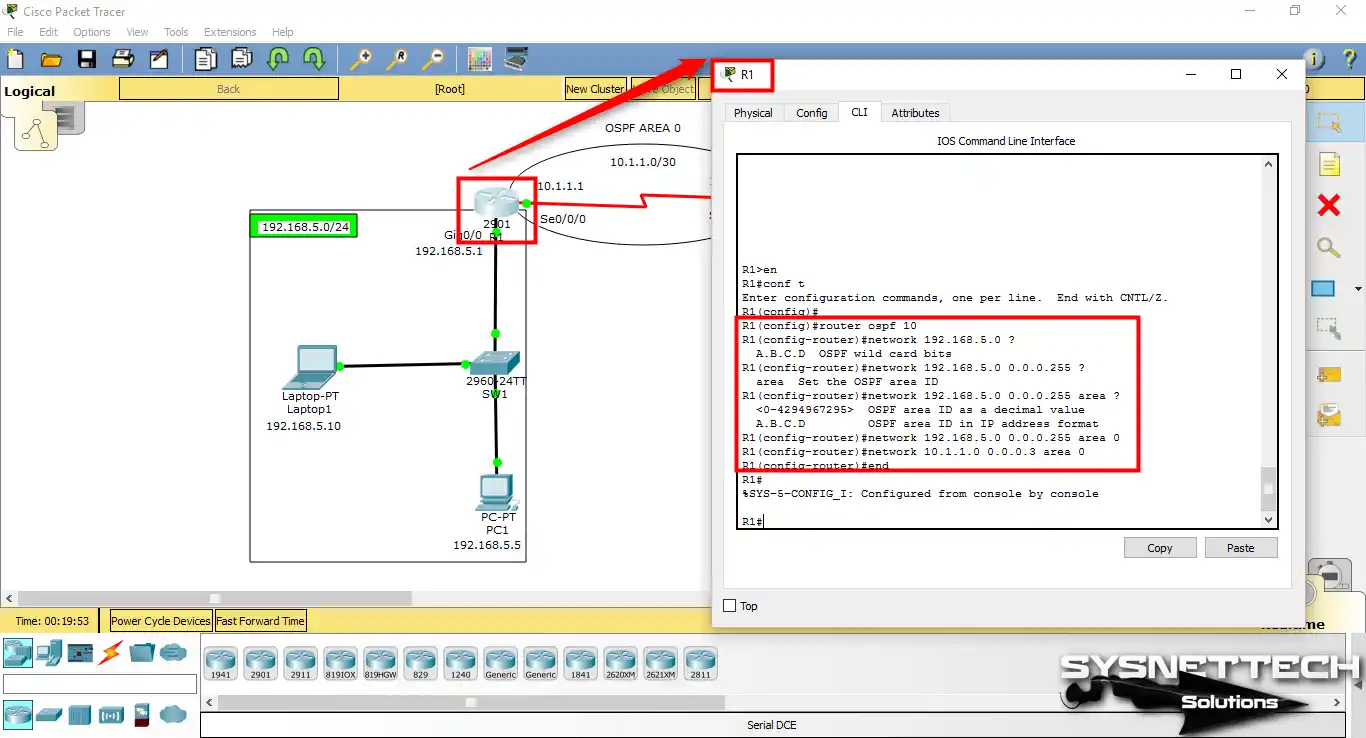Pick the 2911 router model

pos(300,664)
